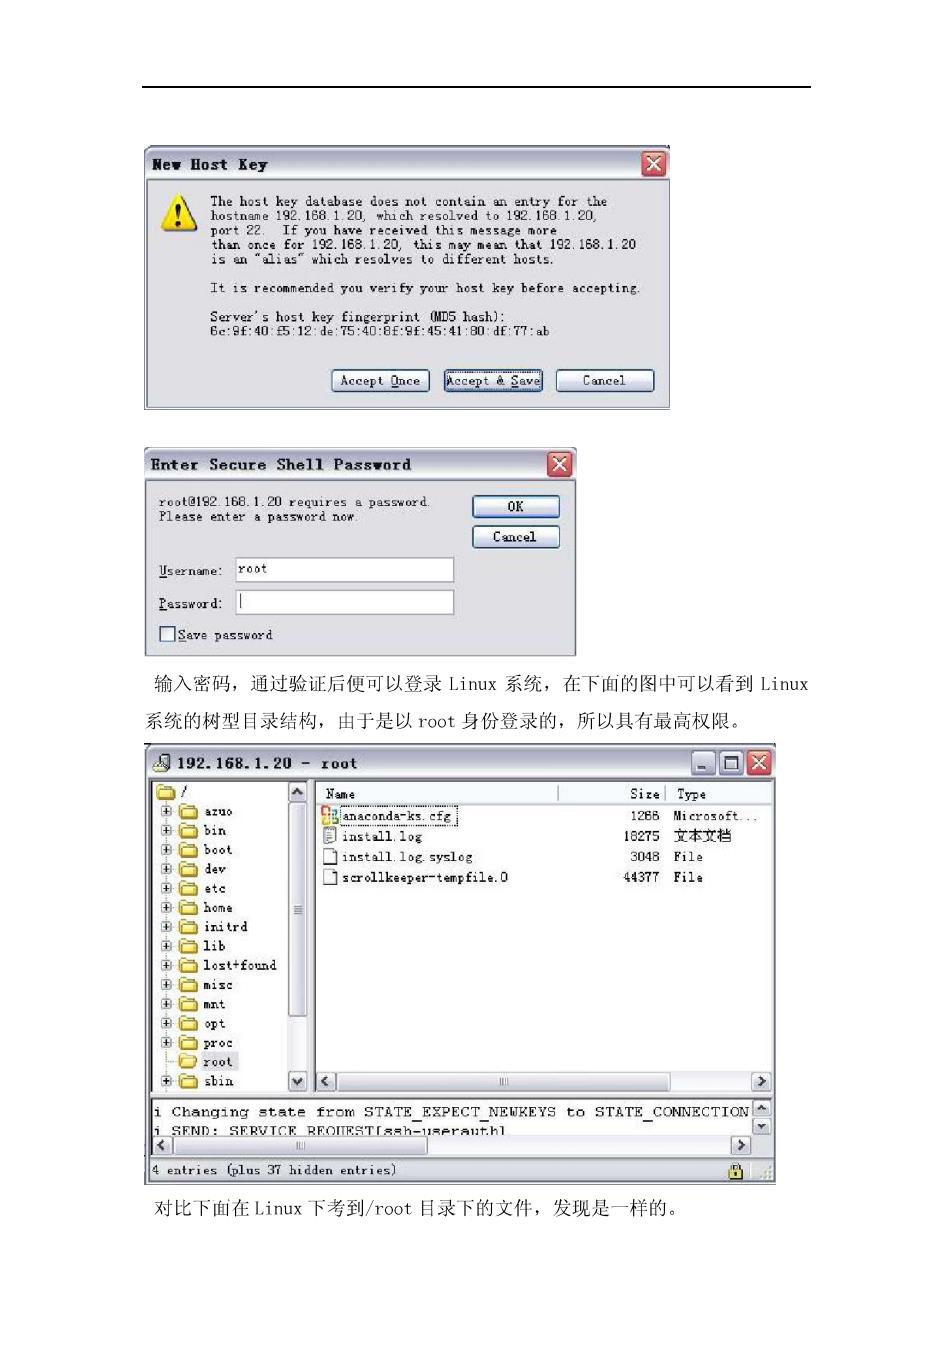Click the scrollkeeper-tempfile.0 file icon
Image resolution: width=952 pixels, height=1347 pixels.
(x=330, y=877)
